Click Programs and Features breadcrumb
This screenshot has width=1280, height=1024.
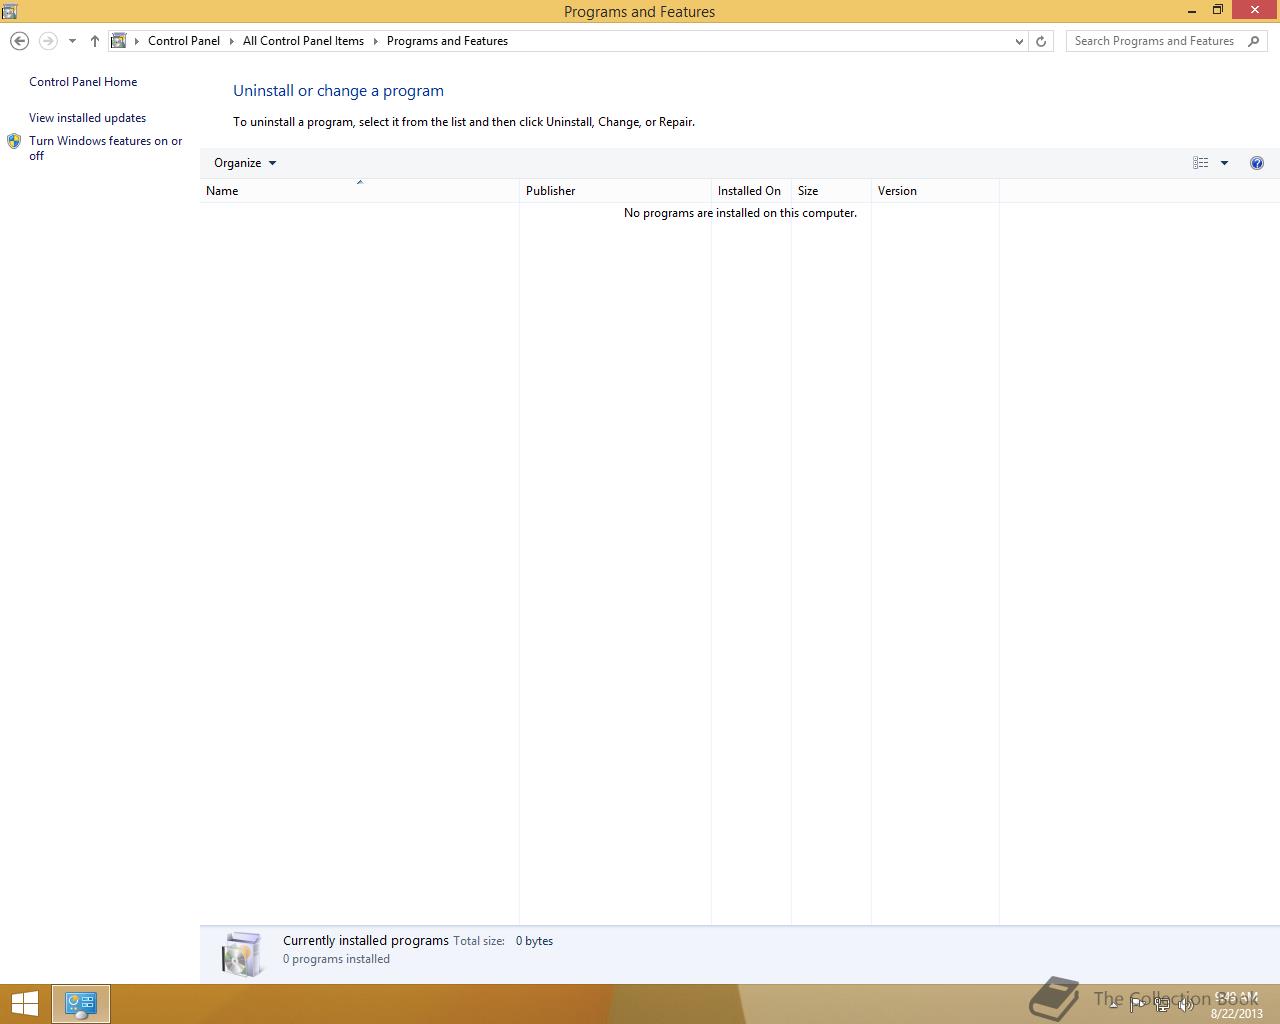447,41
